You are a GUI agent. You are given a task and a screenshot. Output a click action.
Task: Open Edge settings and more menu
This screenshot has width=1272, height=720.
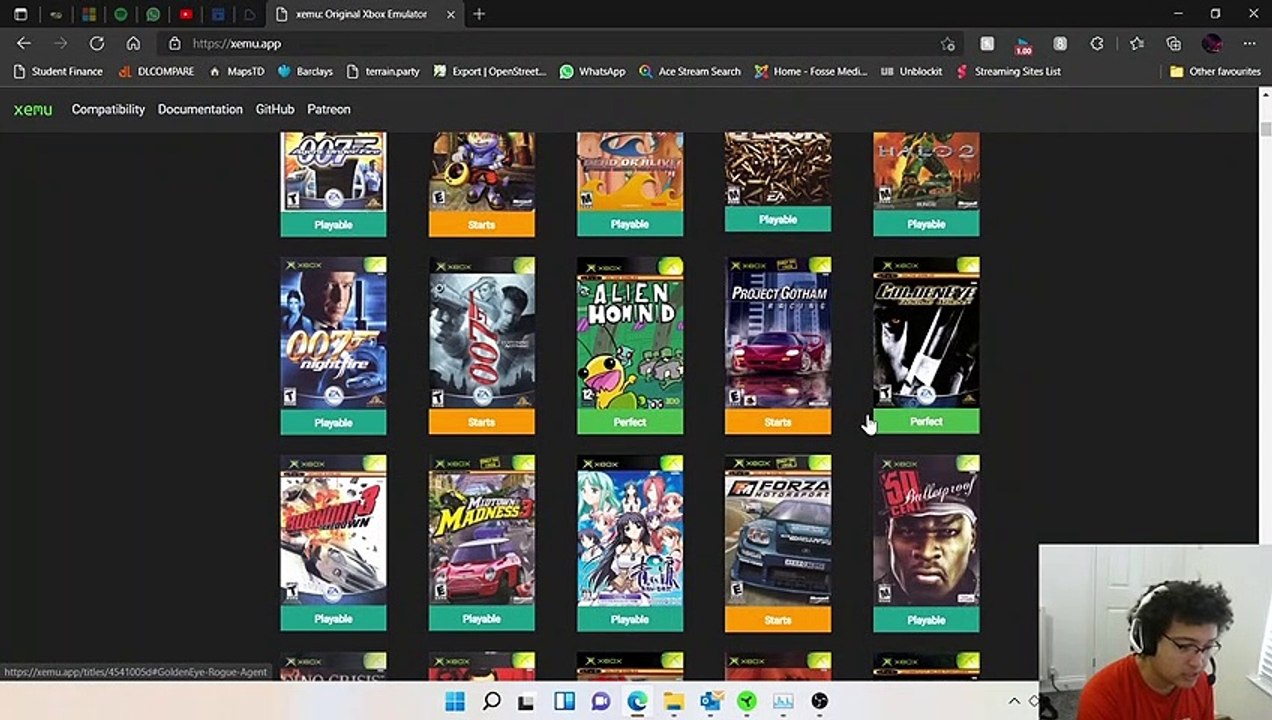point(1249,44)
